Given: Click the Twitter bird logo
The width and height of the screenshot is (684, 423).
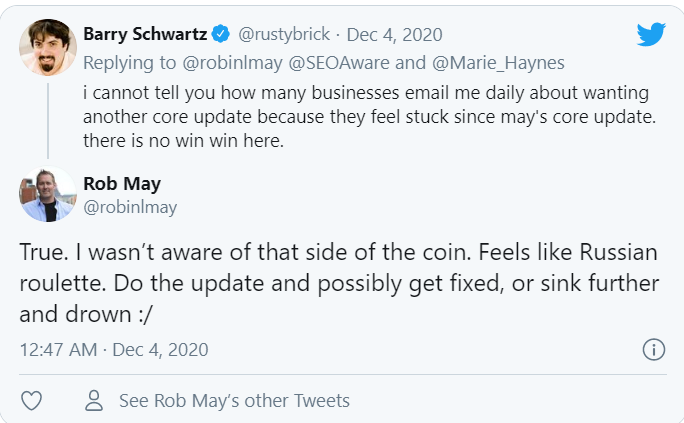Looking at the screenshot, I should (651, 36).
